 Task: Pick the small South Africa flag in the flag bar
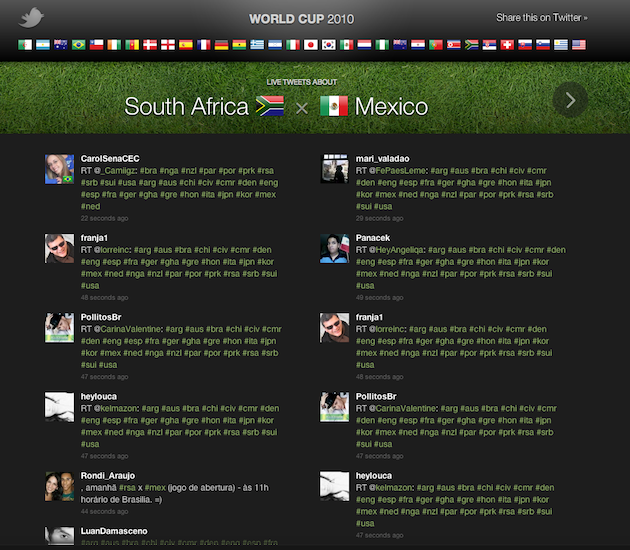click(x=472, y=45)
